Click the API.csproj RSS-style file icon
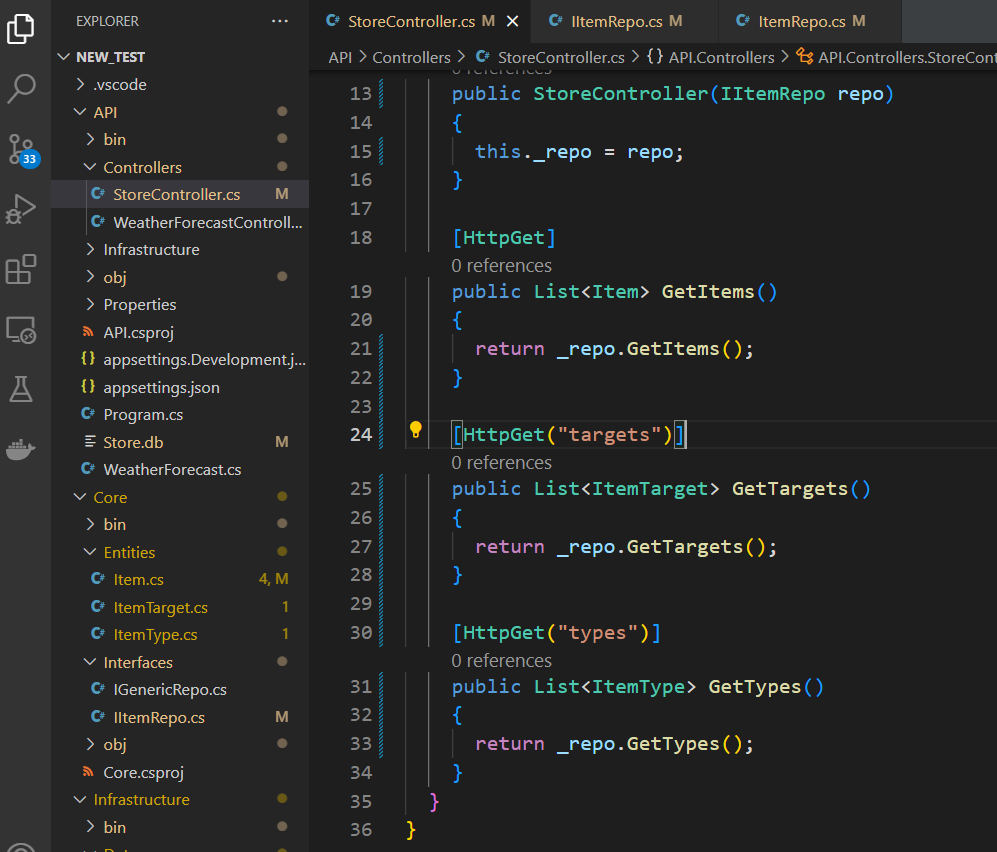 [88, 332]
